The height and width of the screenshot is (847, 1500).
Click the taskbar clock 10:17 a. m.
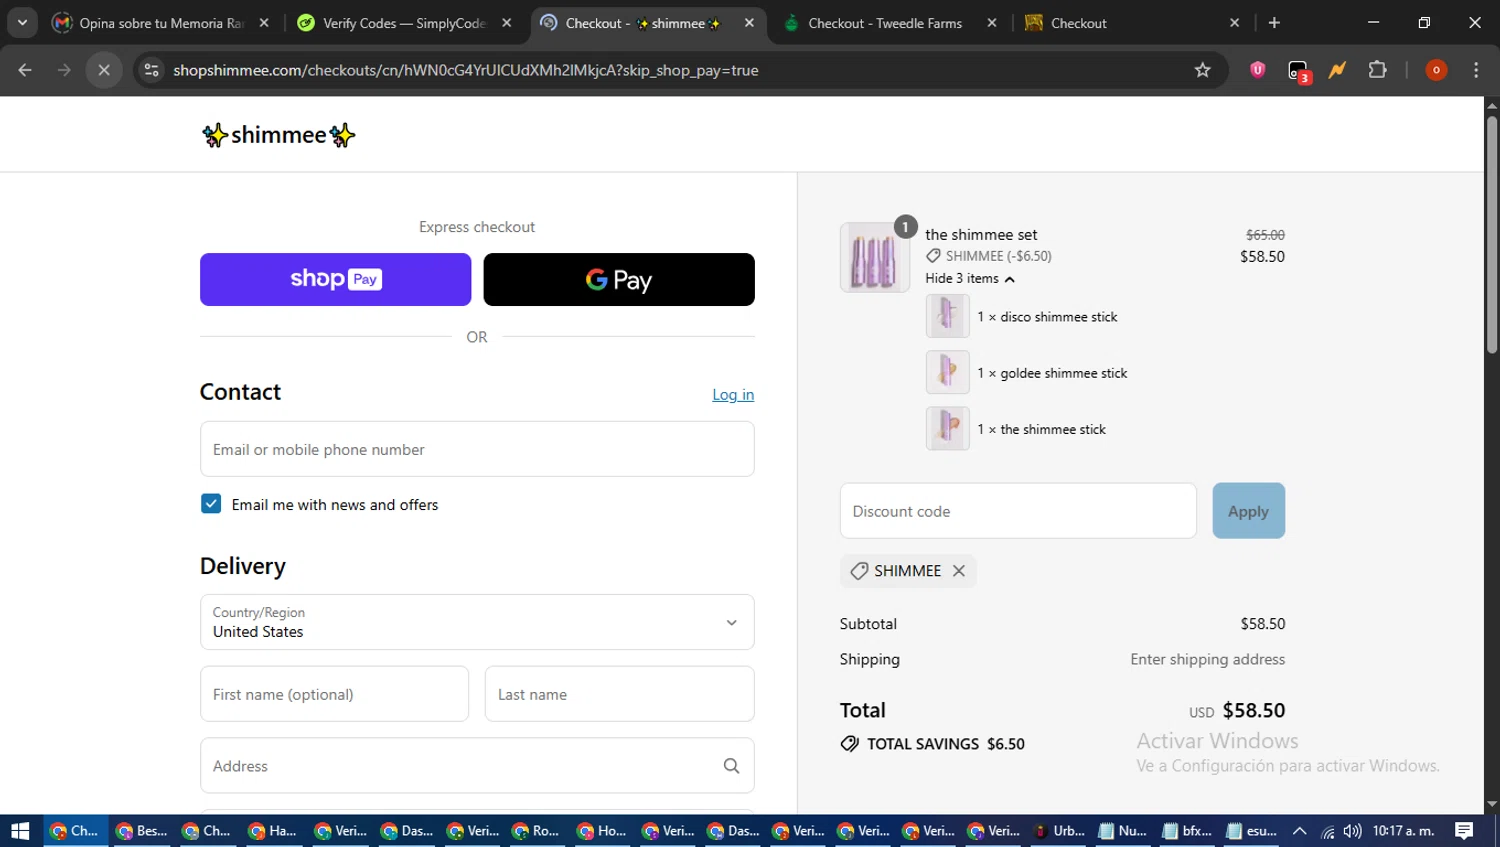coord(1404,831)
